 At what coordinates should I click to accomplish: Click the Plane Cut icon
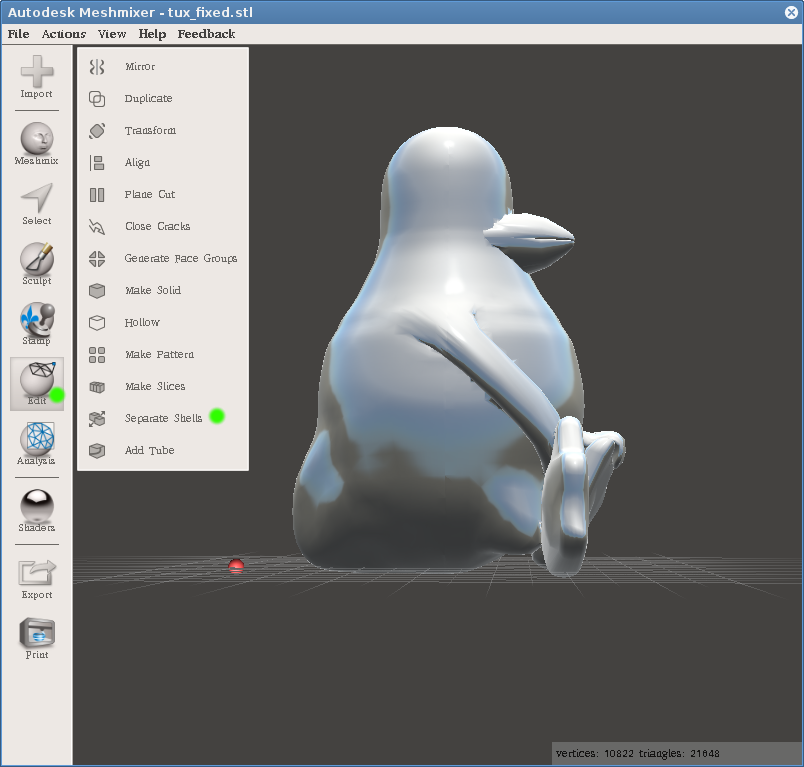click(x=97, y=195)
